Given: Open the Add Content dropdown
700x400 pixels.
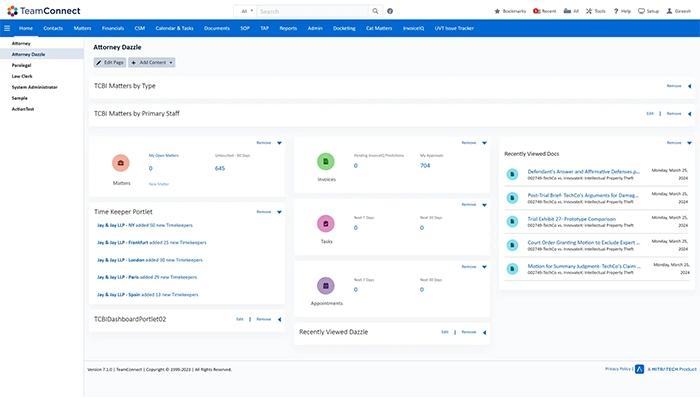Looking at the screenshot, I should 152,62.
